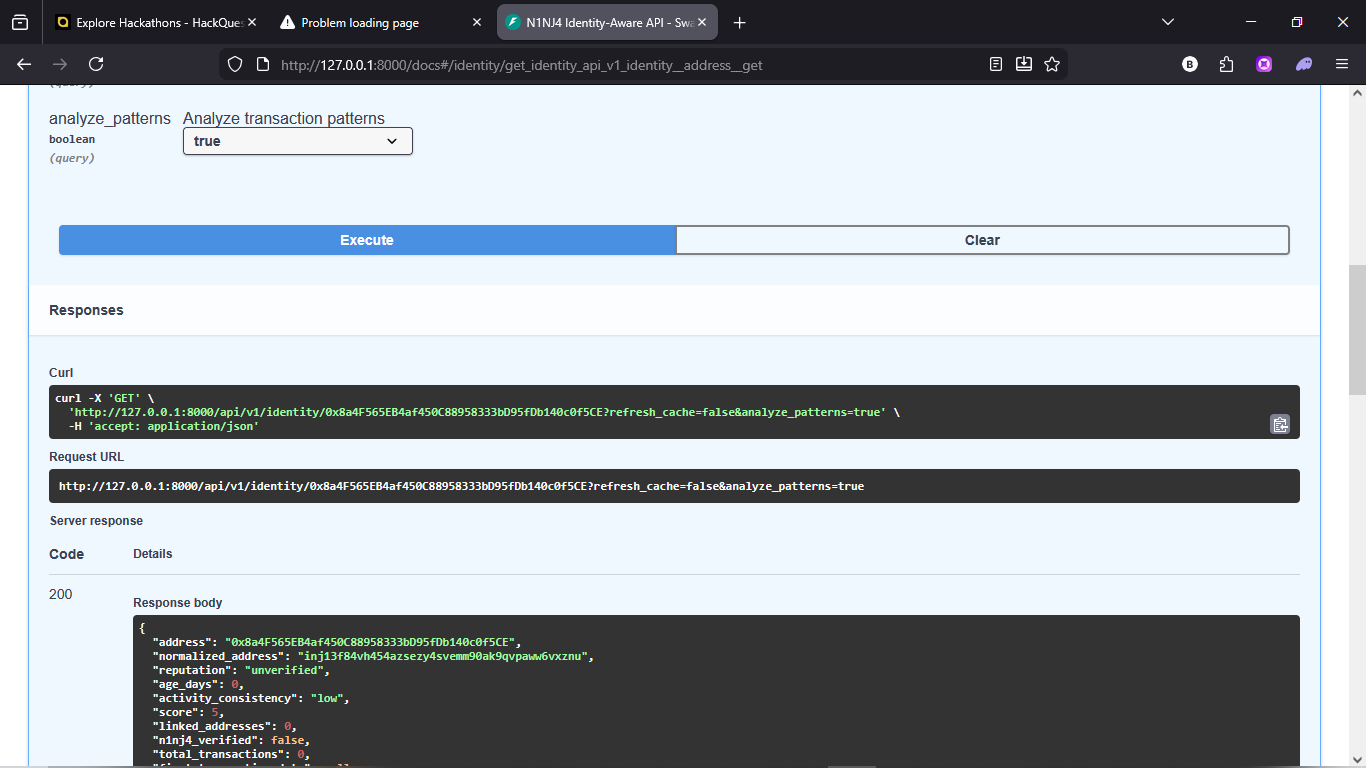Reload the current page
This screenshot has height=768, width=1366.
click(x=96, y=64)
